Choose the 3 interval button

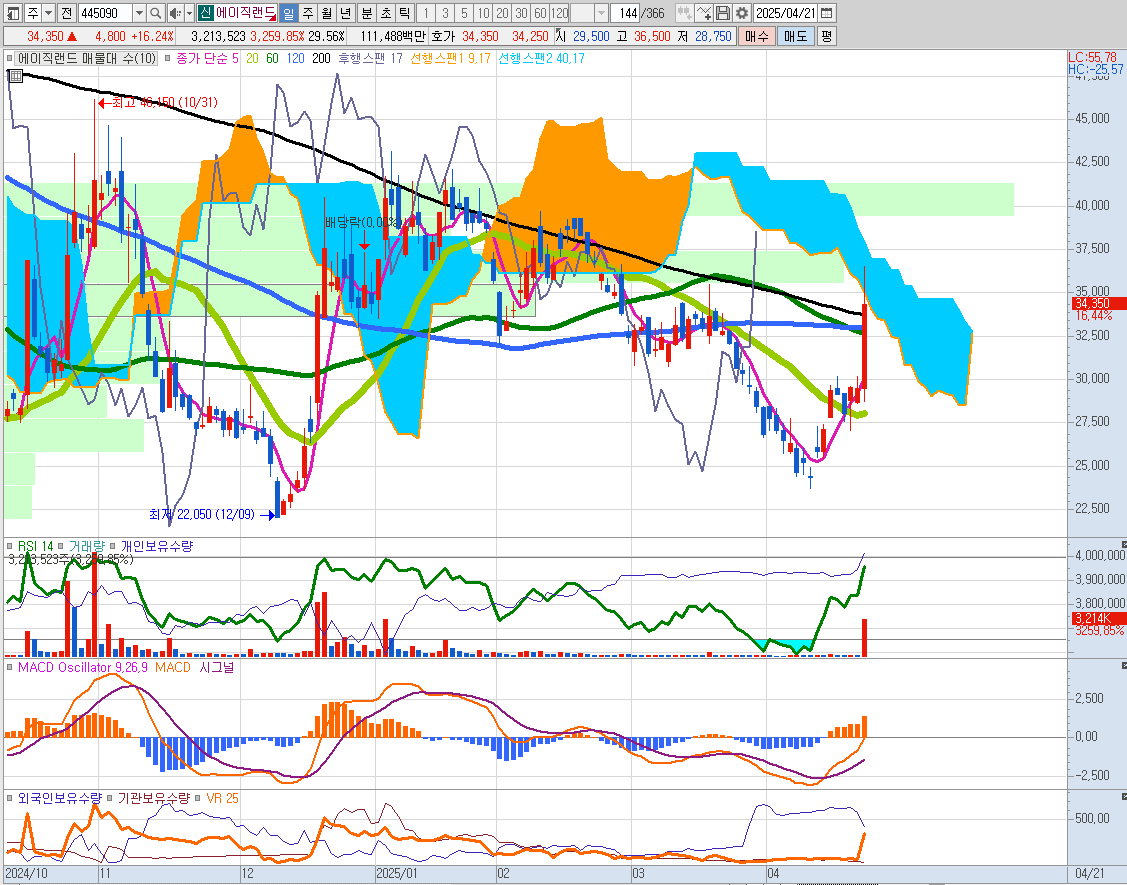click(445, 13)
